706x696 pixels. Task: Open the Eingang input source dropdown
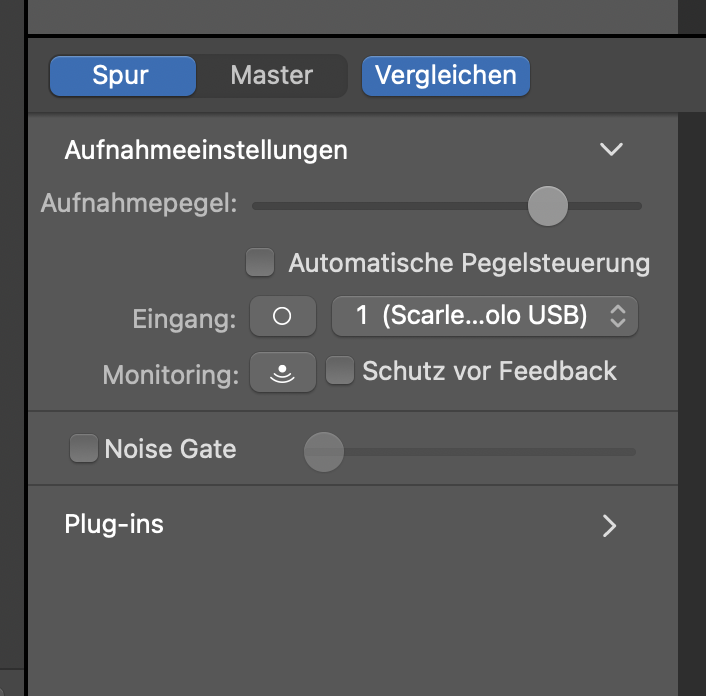pos(484,316)
